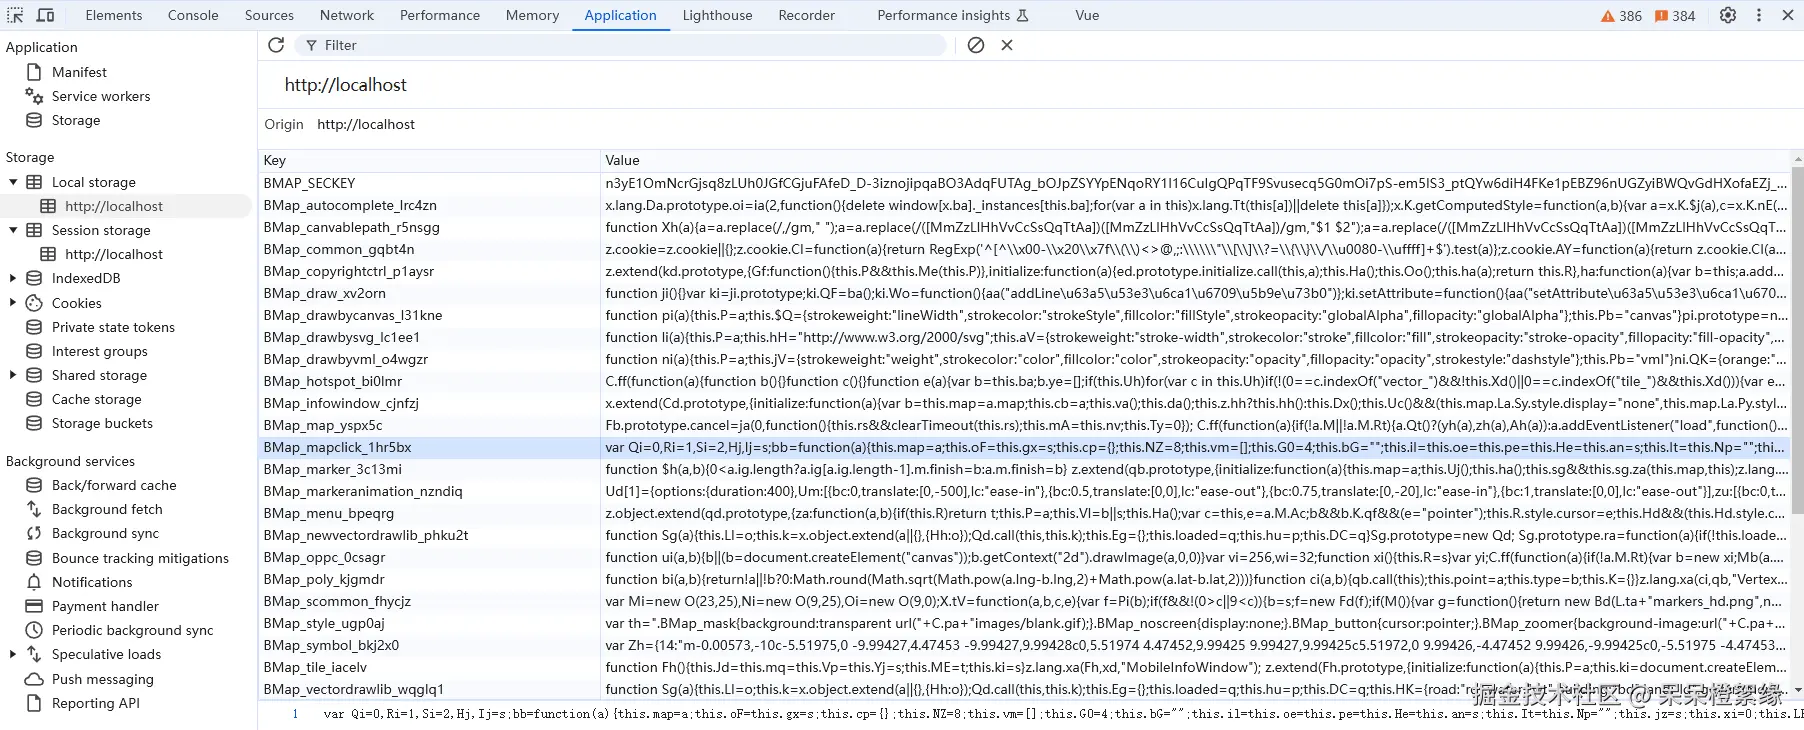Open the Vue devtools tab
The image size is (1804, 730).
pos(1087,15)
